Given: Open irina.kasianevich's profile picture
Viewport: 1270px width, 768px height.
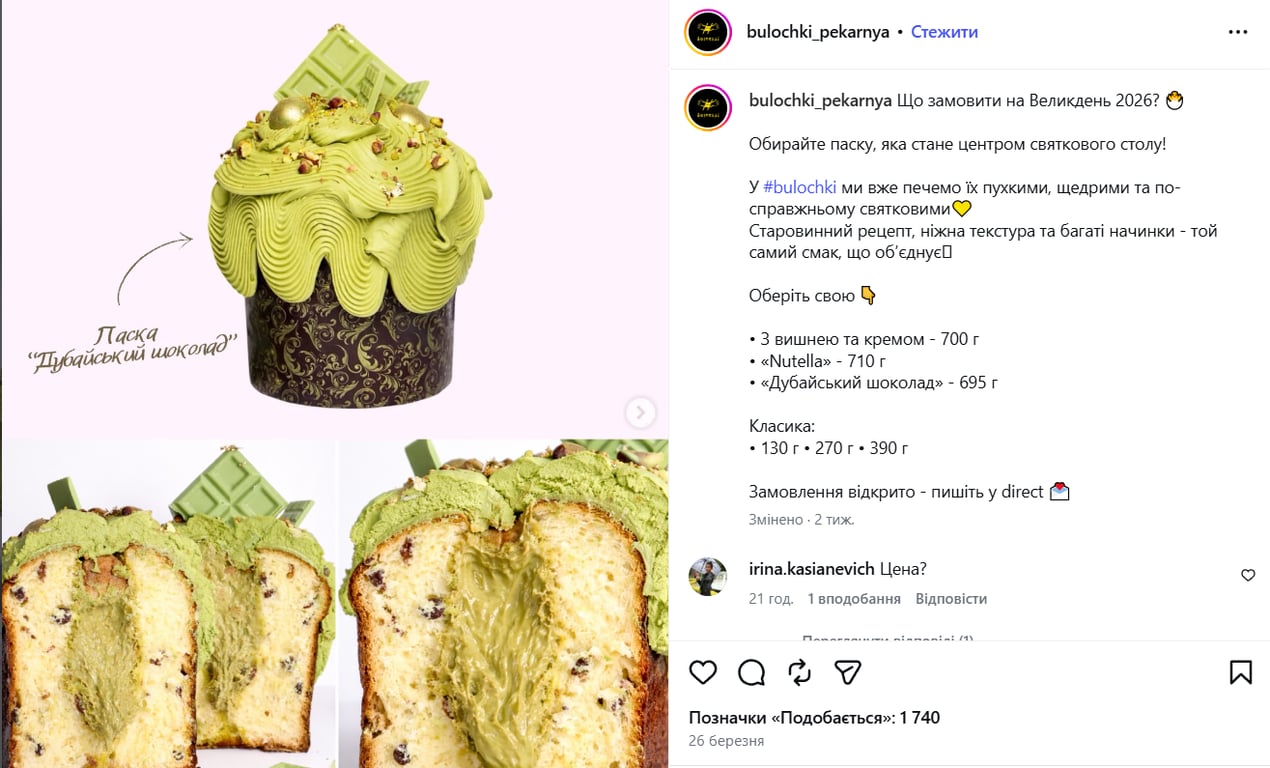Looking at the screenshot, I should tap(708, 577).
